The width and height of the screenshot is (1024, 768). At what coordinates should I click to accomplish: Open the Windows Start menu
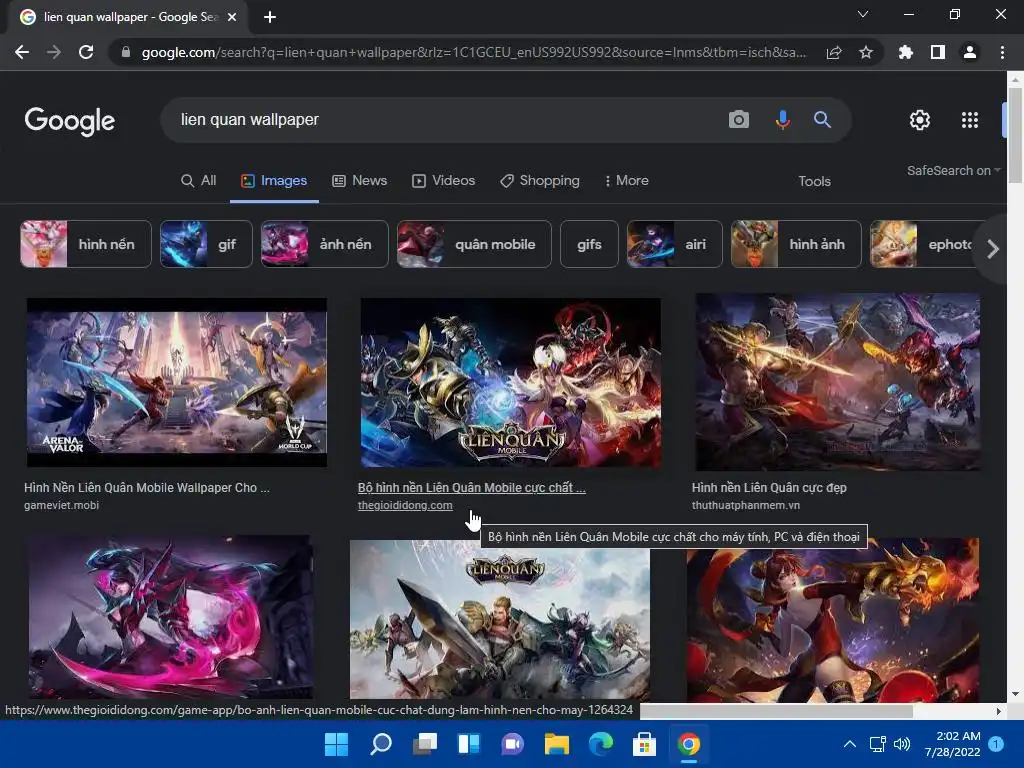point(336,744)
